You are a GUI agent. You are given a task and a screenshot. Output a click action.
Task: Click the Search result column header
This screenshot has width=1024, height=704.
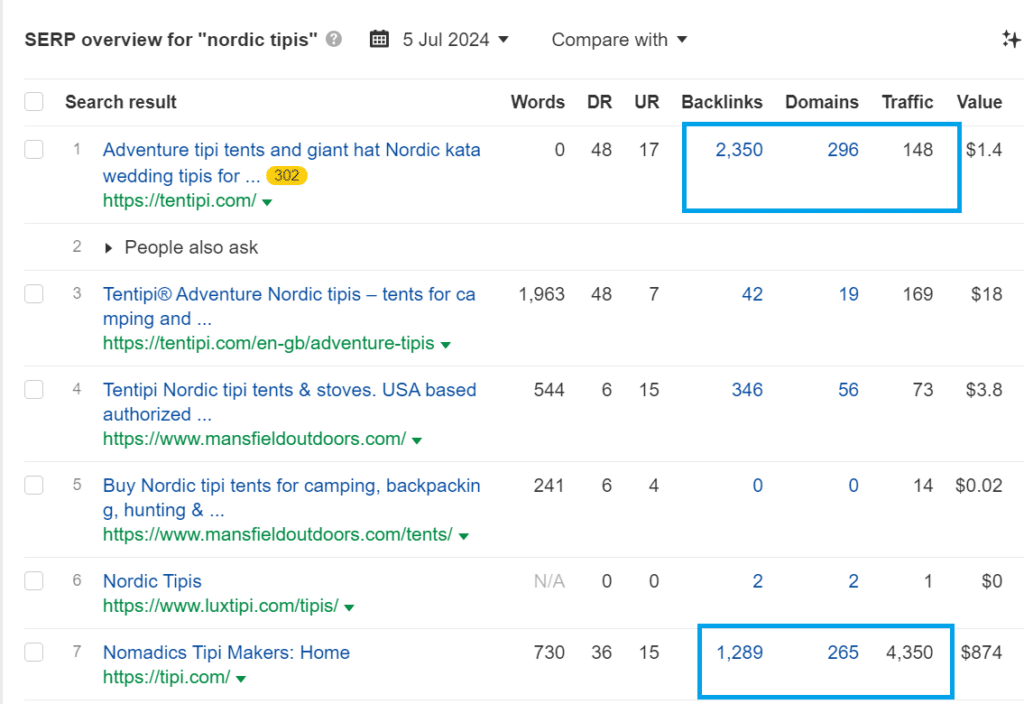pyautogui.click(x=121, y=102)
